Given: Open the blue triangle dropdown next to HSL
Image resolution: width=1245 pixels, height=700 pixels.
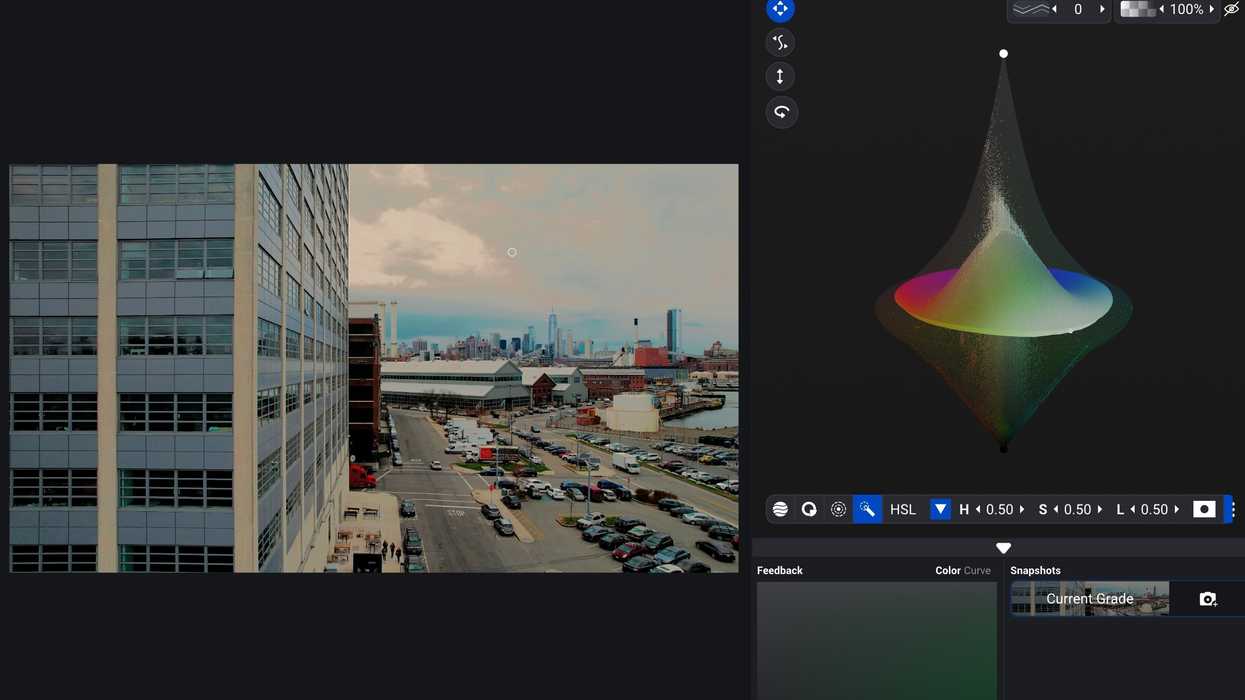Looking at the screenshot, I should tap(940, 509).
